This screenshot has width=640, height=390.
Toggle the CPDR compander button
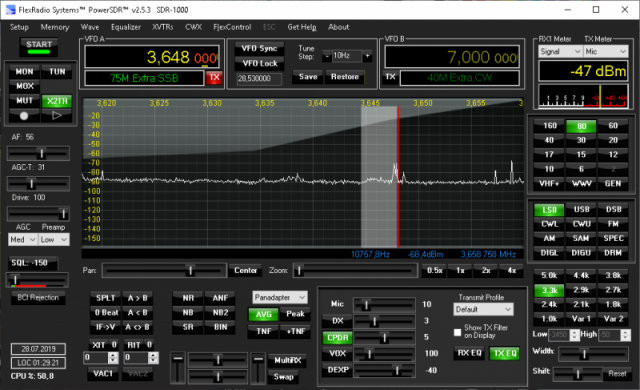coord(338,338)
